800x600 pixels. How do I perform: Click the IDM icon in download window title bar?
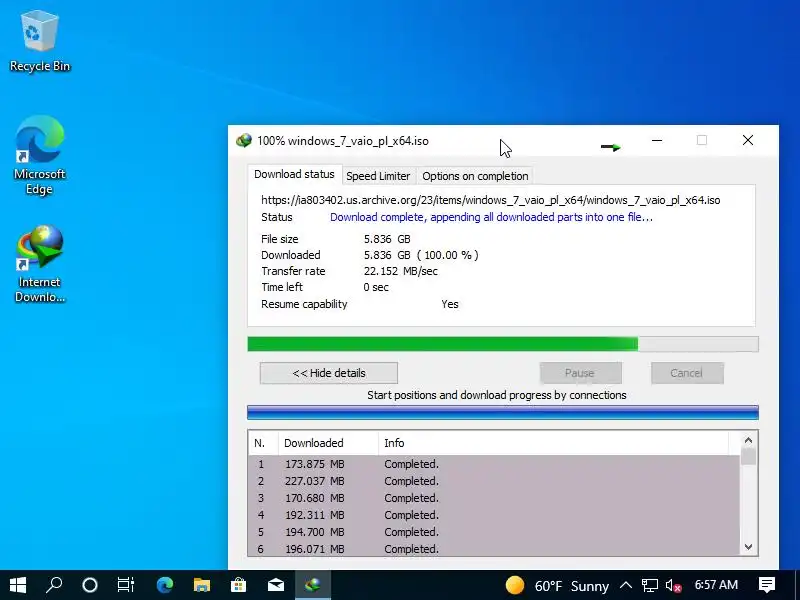coord(244,141)
